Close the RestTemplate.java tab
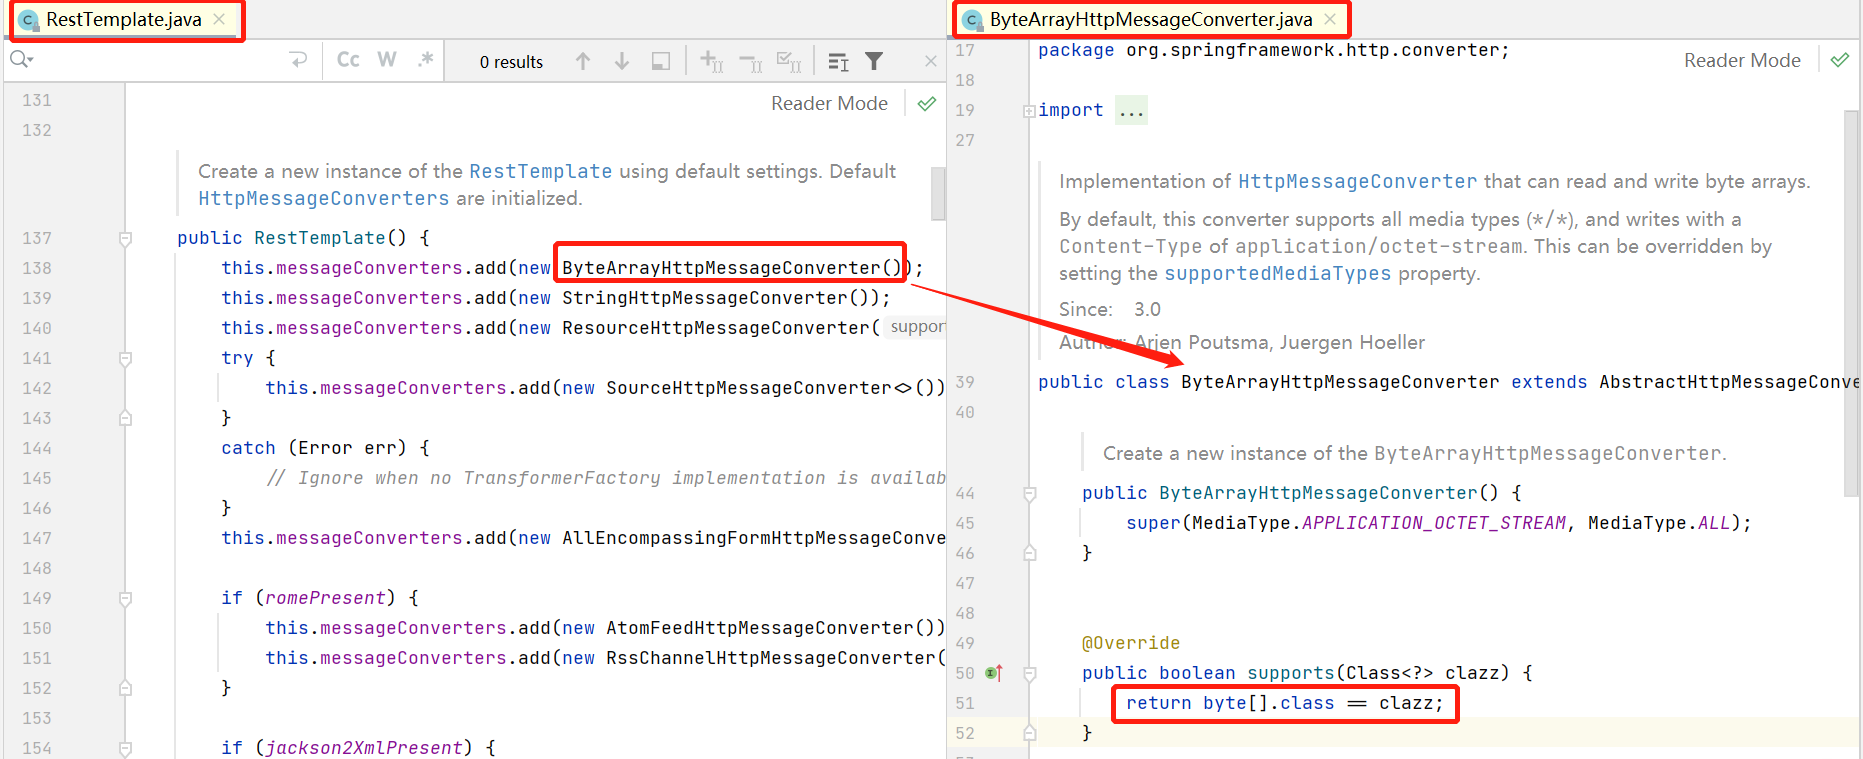The height and width of the screenshot is (759, 1863). [x=219, y=19]
